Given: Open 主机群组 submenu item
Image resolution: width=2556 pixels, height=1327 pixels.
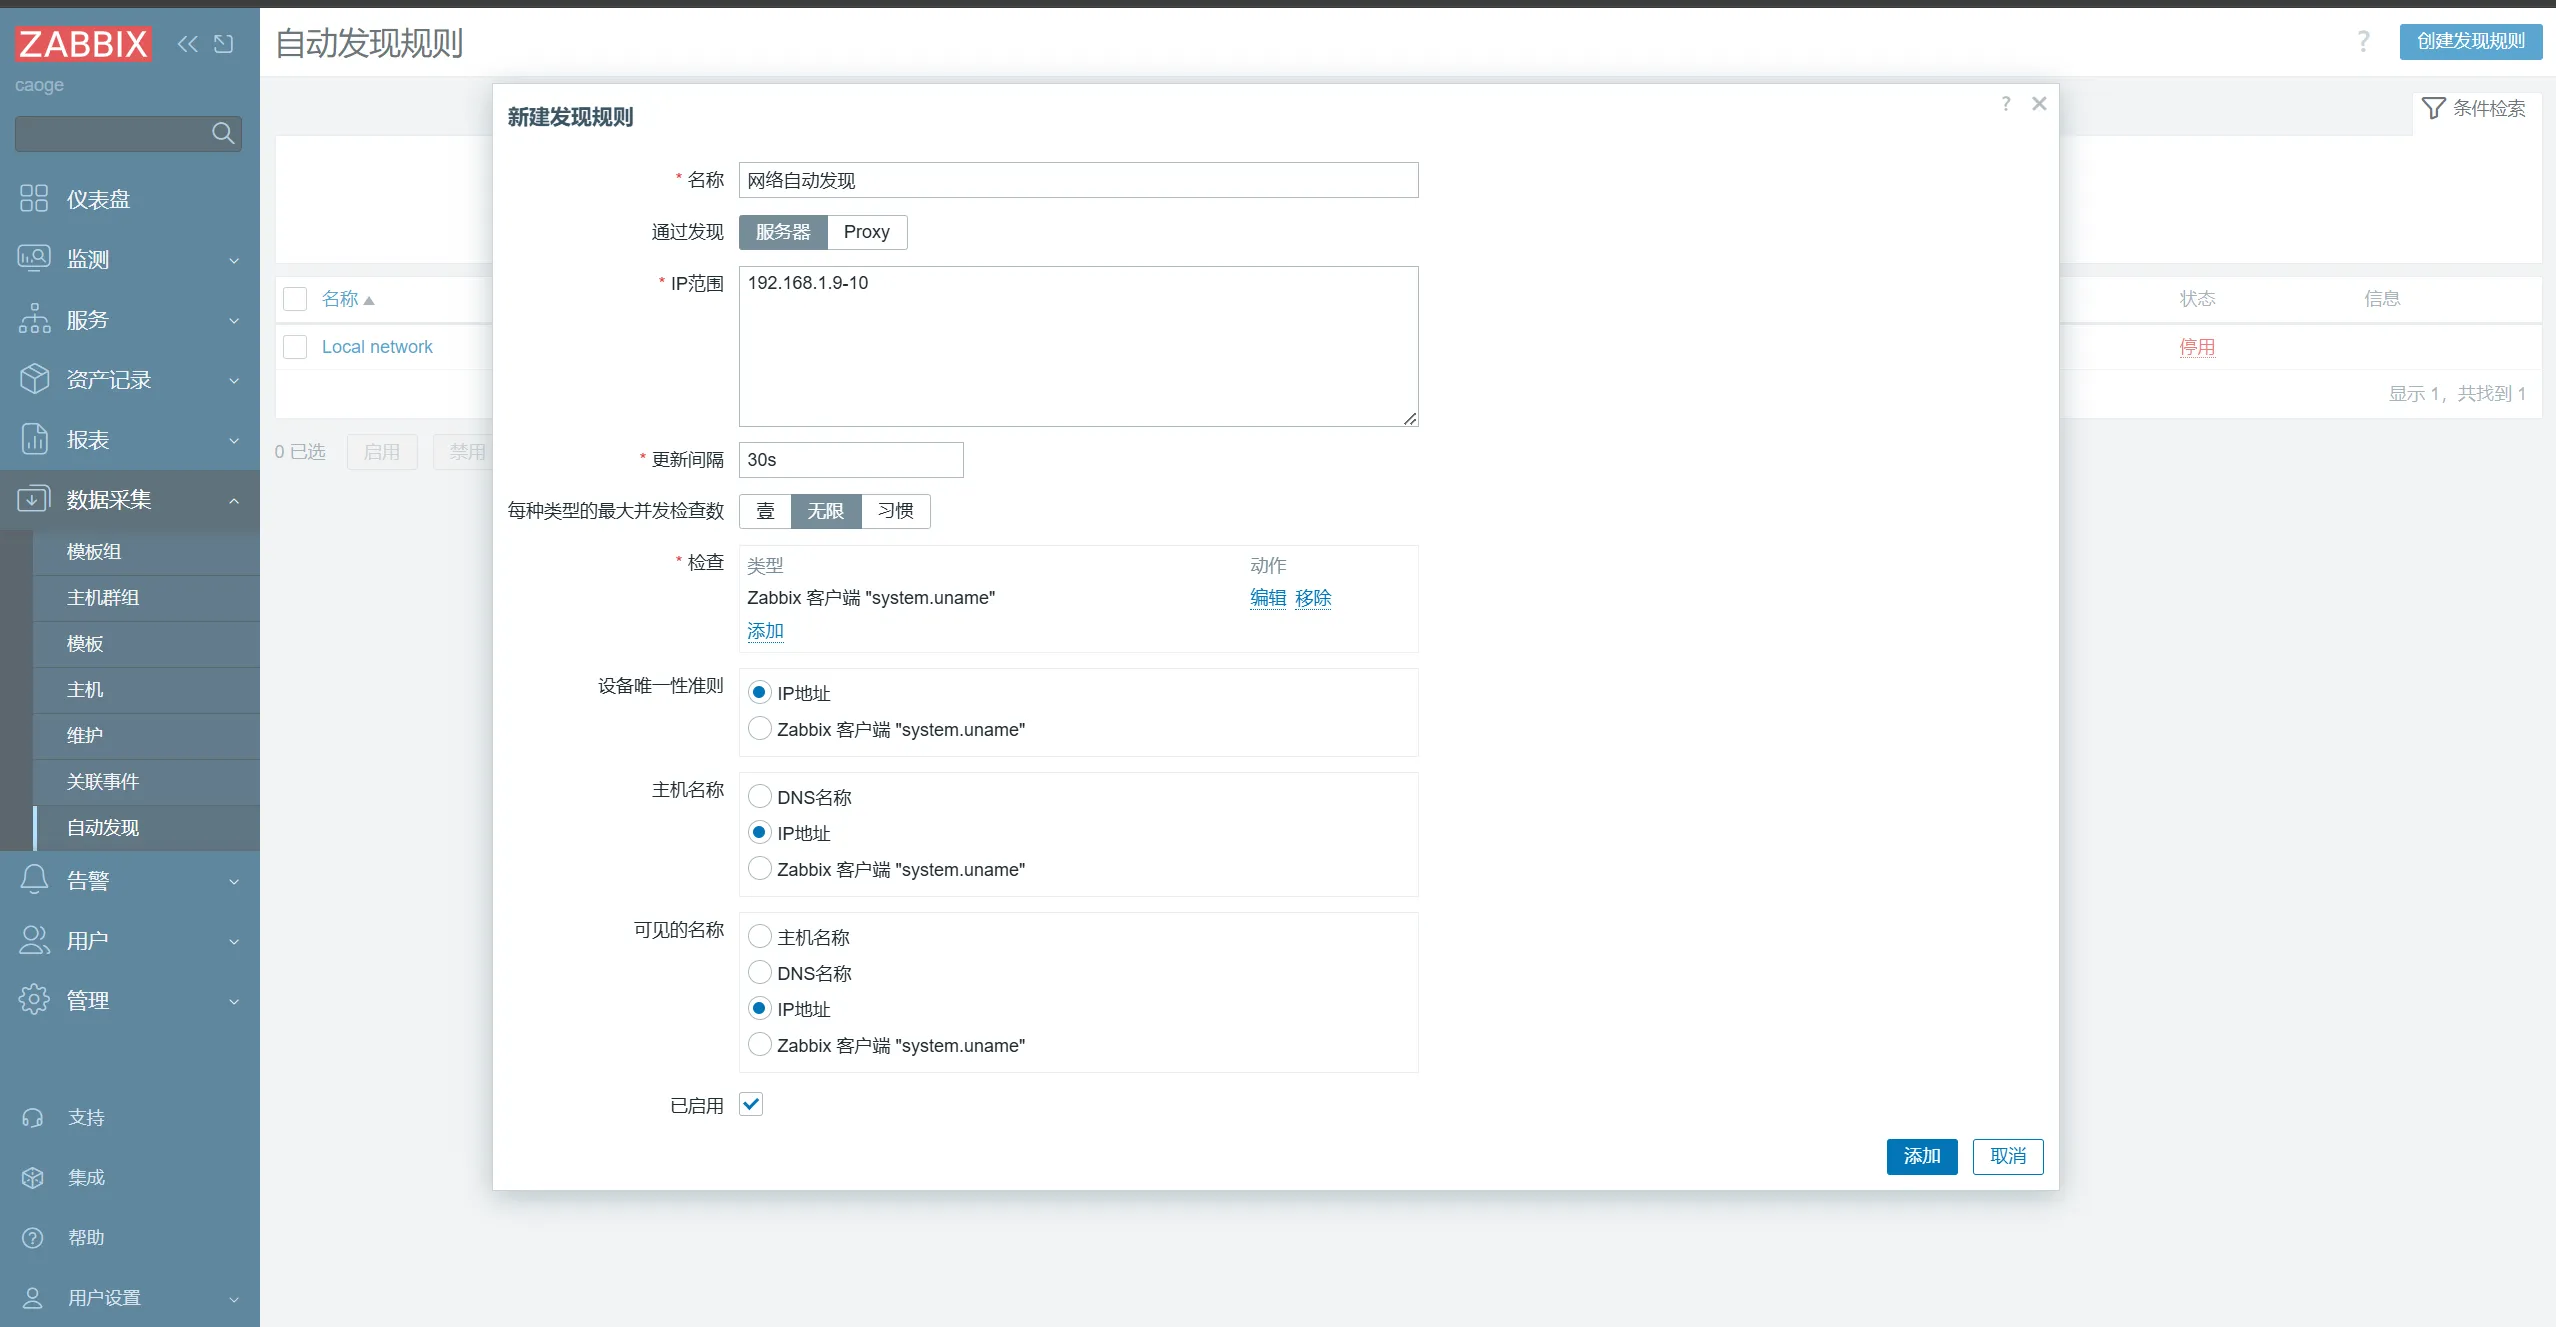Looking at the screenshot, I should 146,598.
